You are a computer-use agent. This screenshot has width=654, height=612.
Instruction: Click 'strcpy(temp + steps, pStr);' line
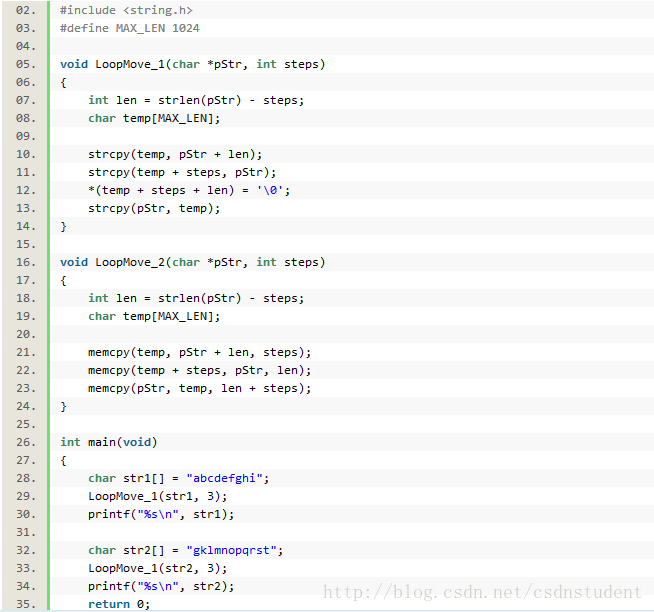coord(182,172)
